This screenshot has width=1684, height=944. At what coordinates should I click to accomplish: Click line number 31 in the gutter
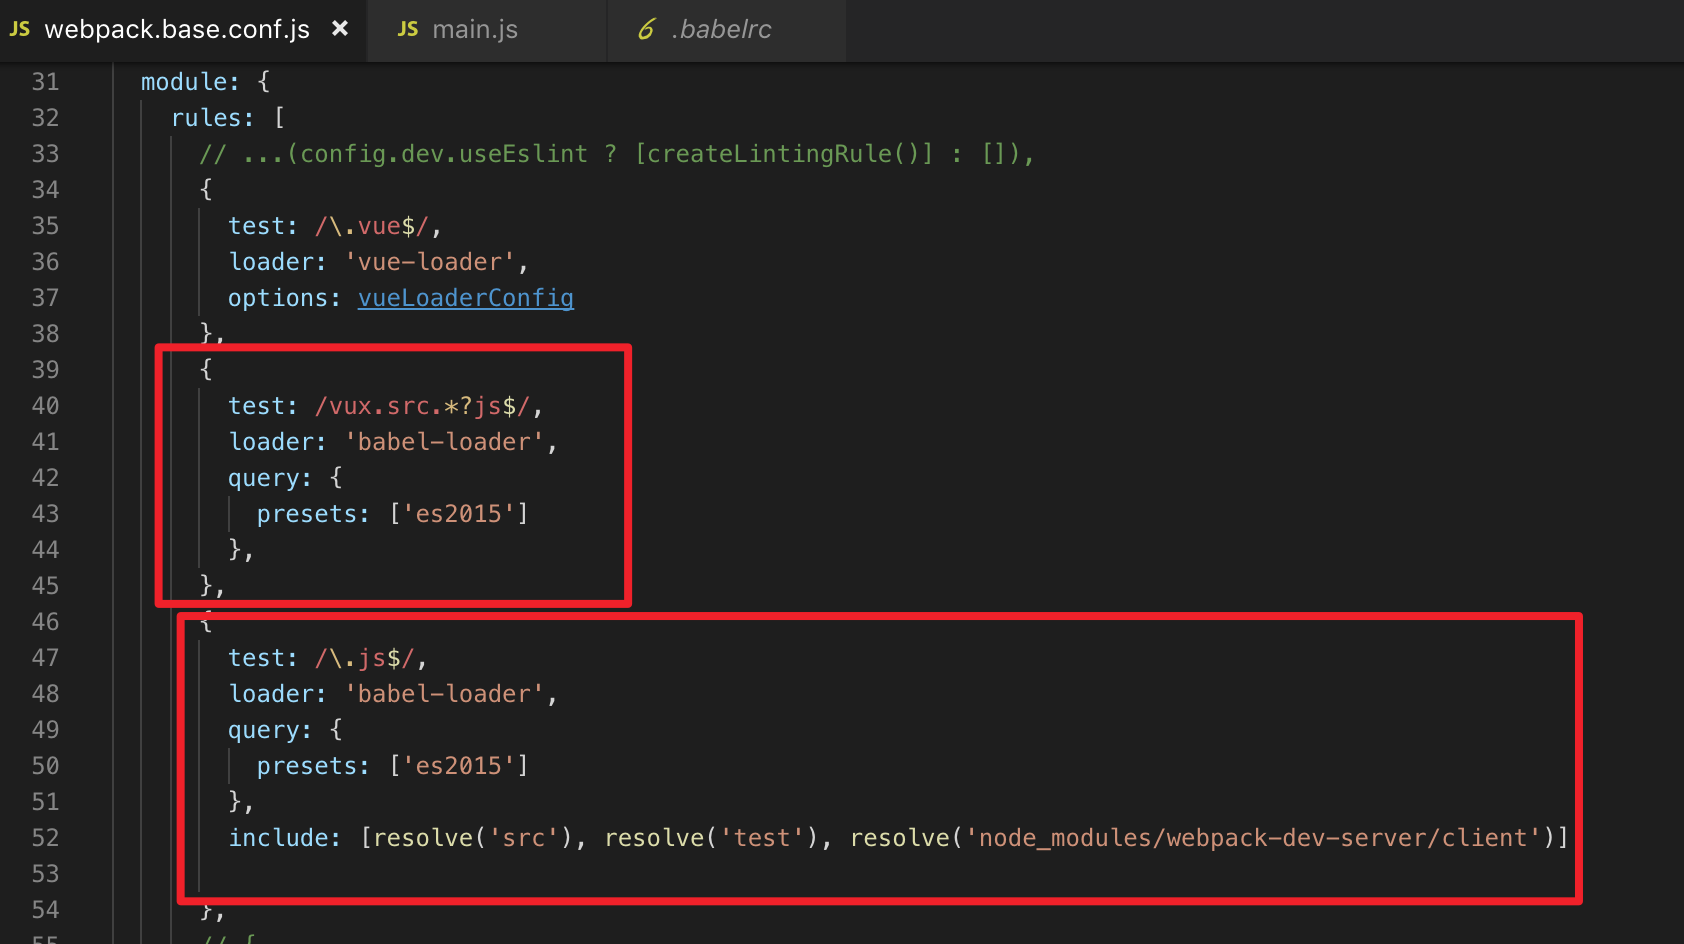click(x=45, y=82)
